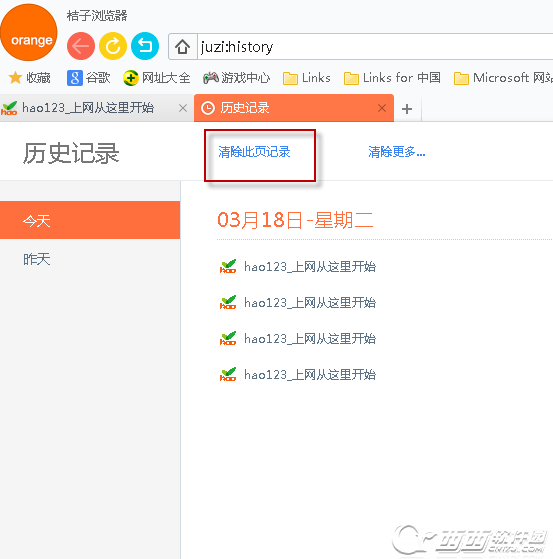Viewport: 553px width, 559px height.
Task: Open the first hao123 history entry
Action: [298, 267]
